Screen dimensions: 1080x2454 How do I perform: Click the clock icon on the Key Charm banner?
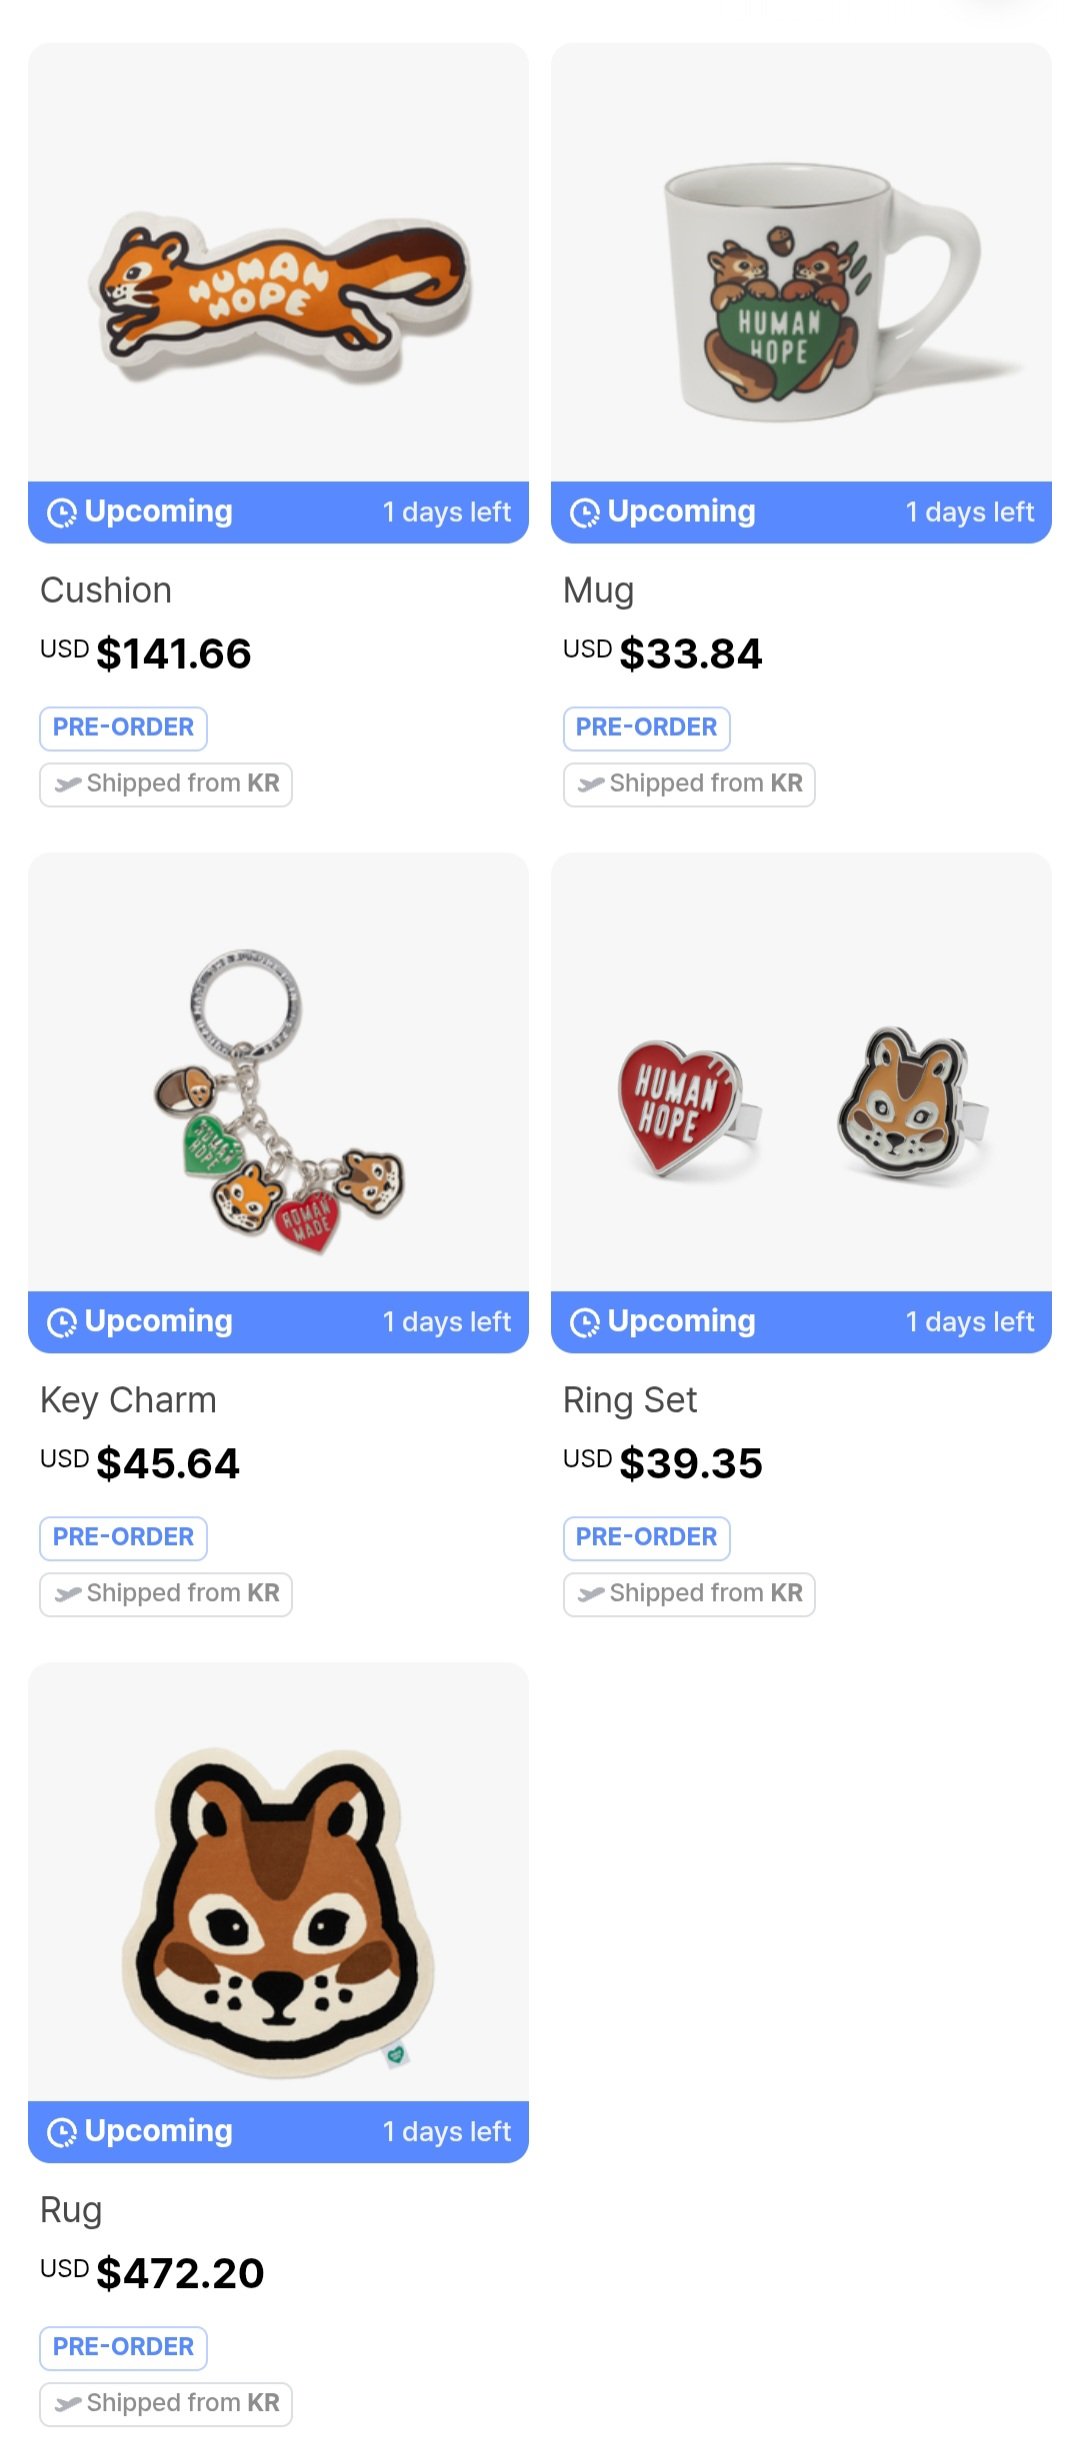tap(64, 1321)
